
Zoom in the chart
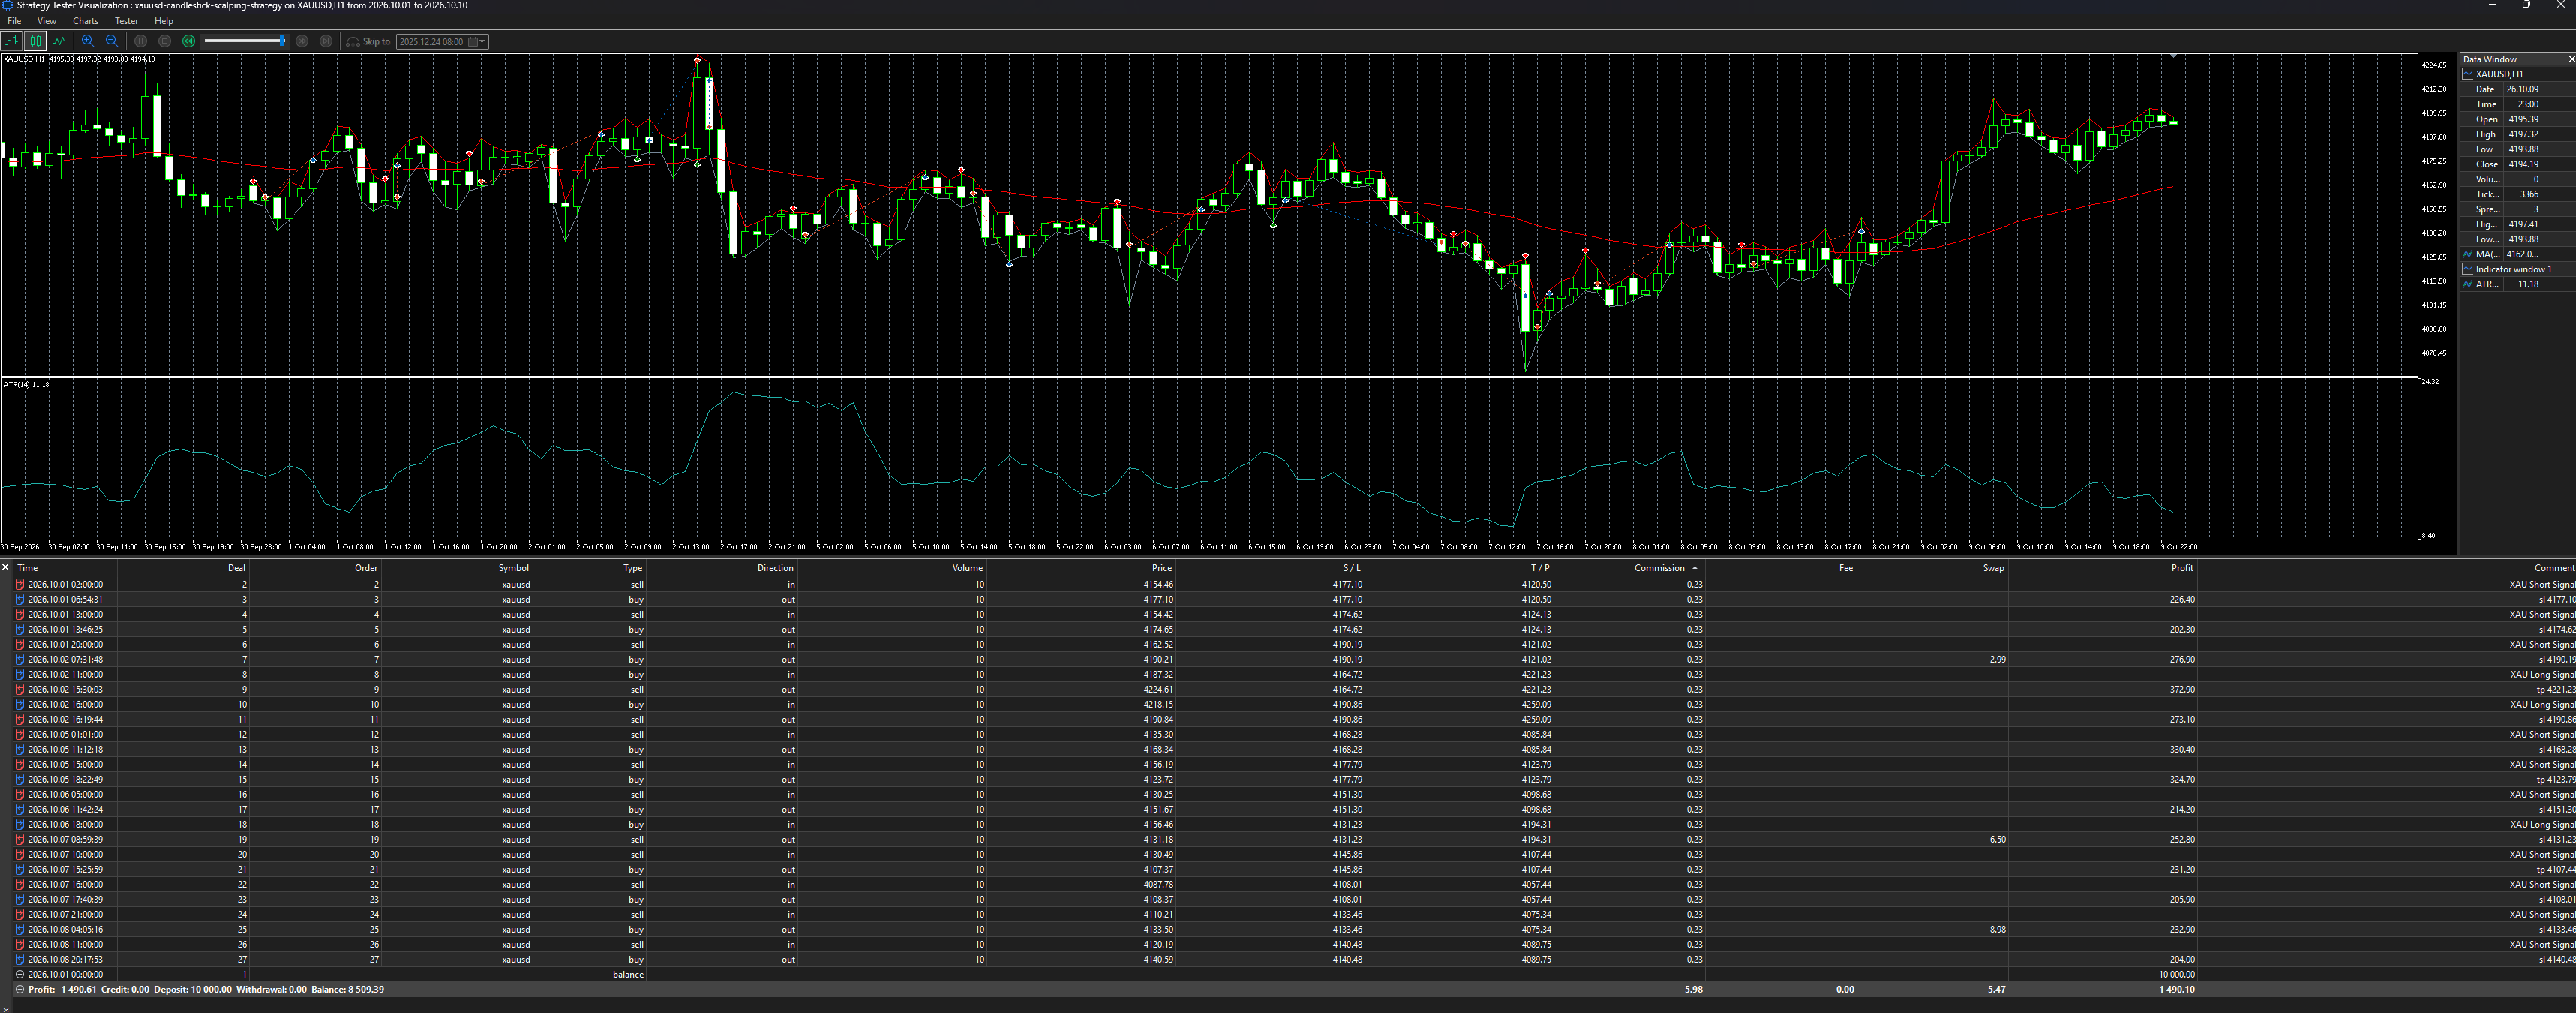[x=88, y=41]
